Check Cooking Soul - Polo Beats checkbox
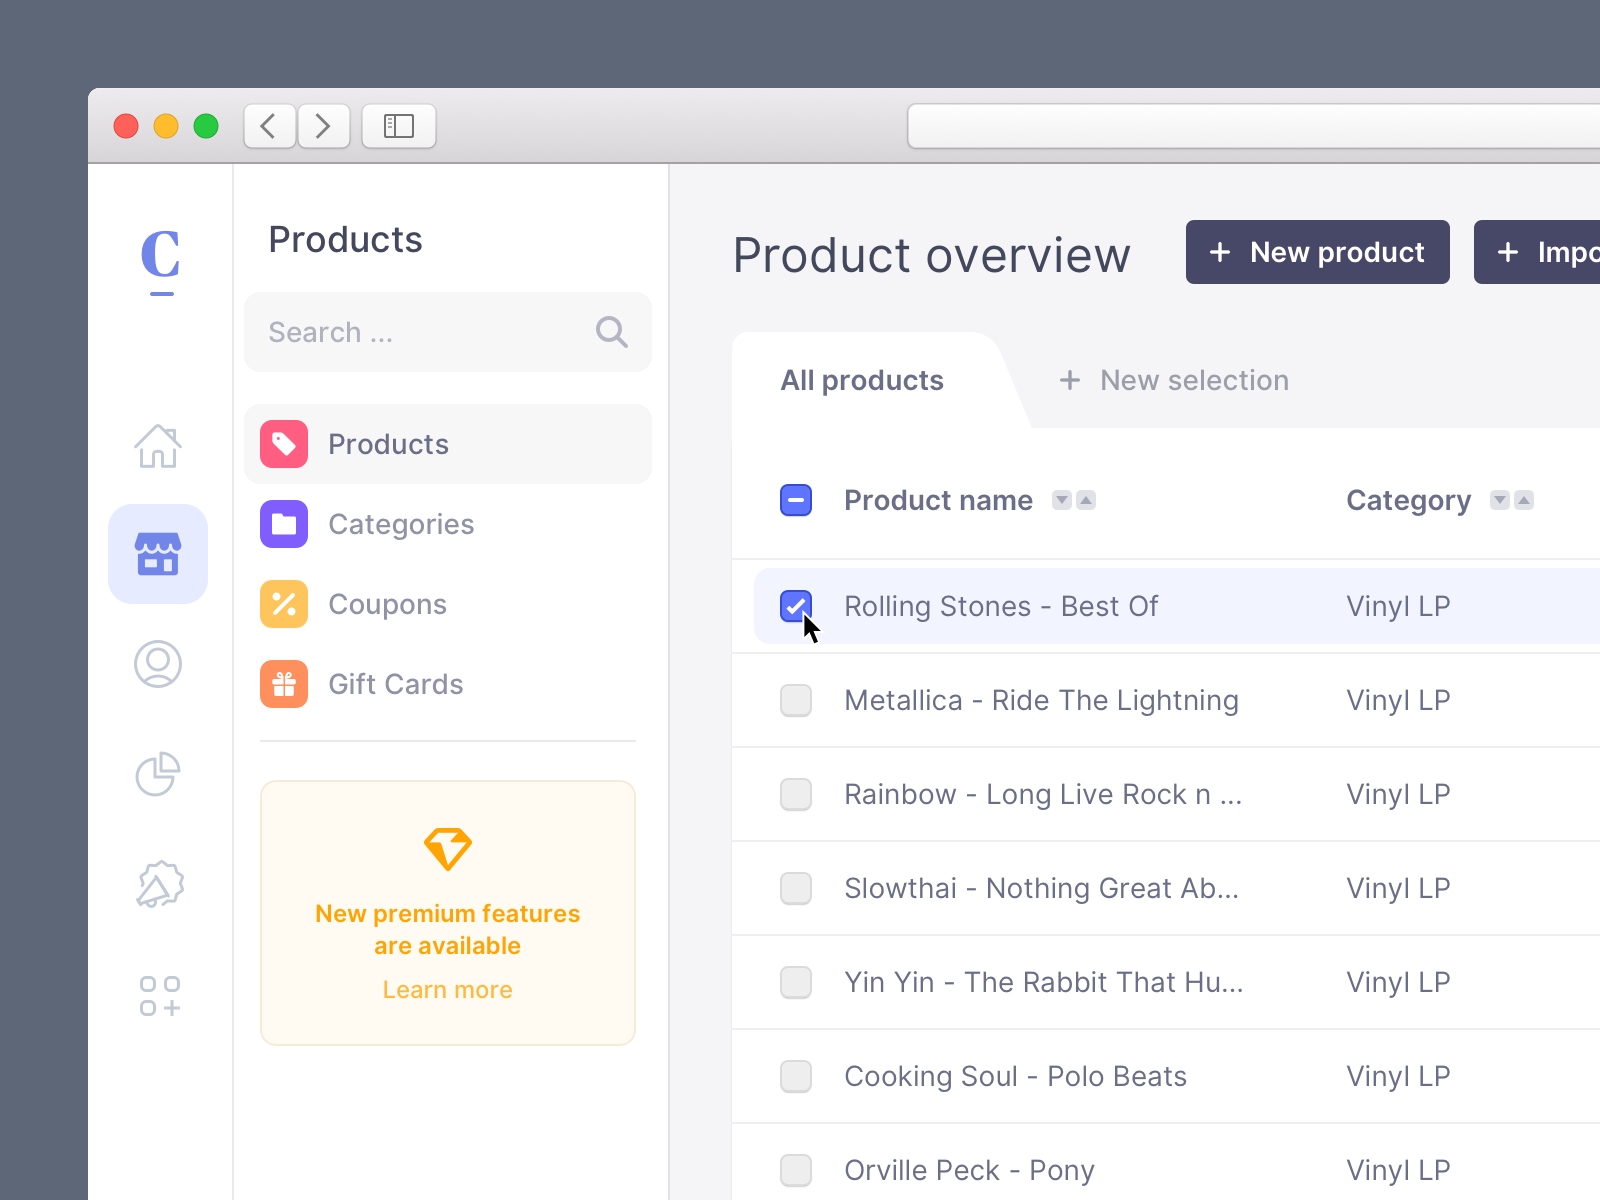1600x1200 pixels. (x=796, y=1076)
